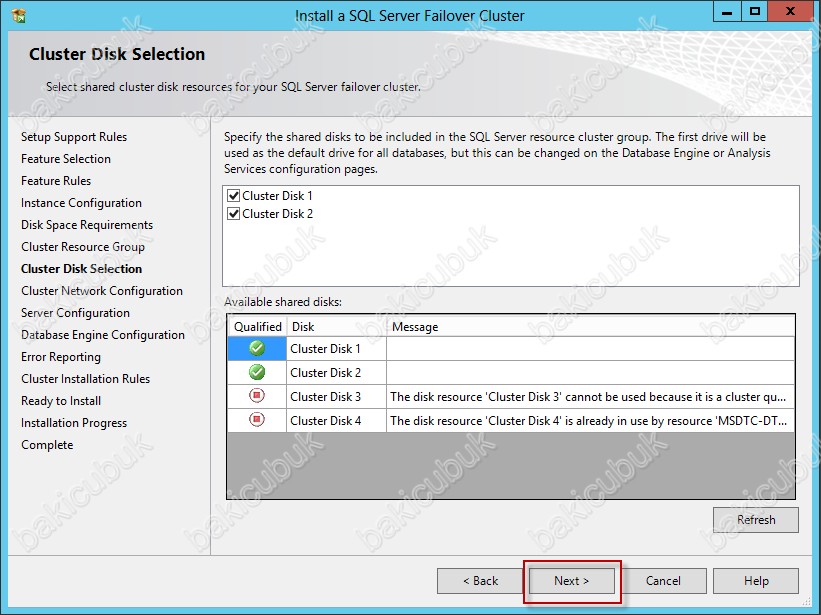
Task: Select the Disk Space Requirements step
Action: click(x=87, y=225)
